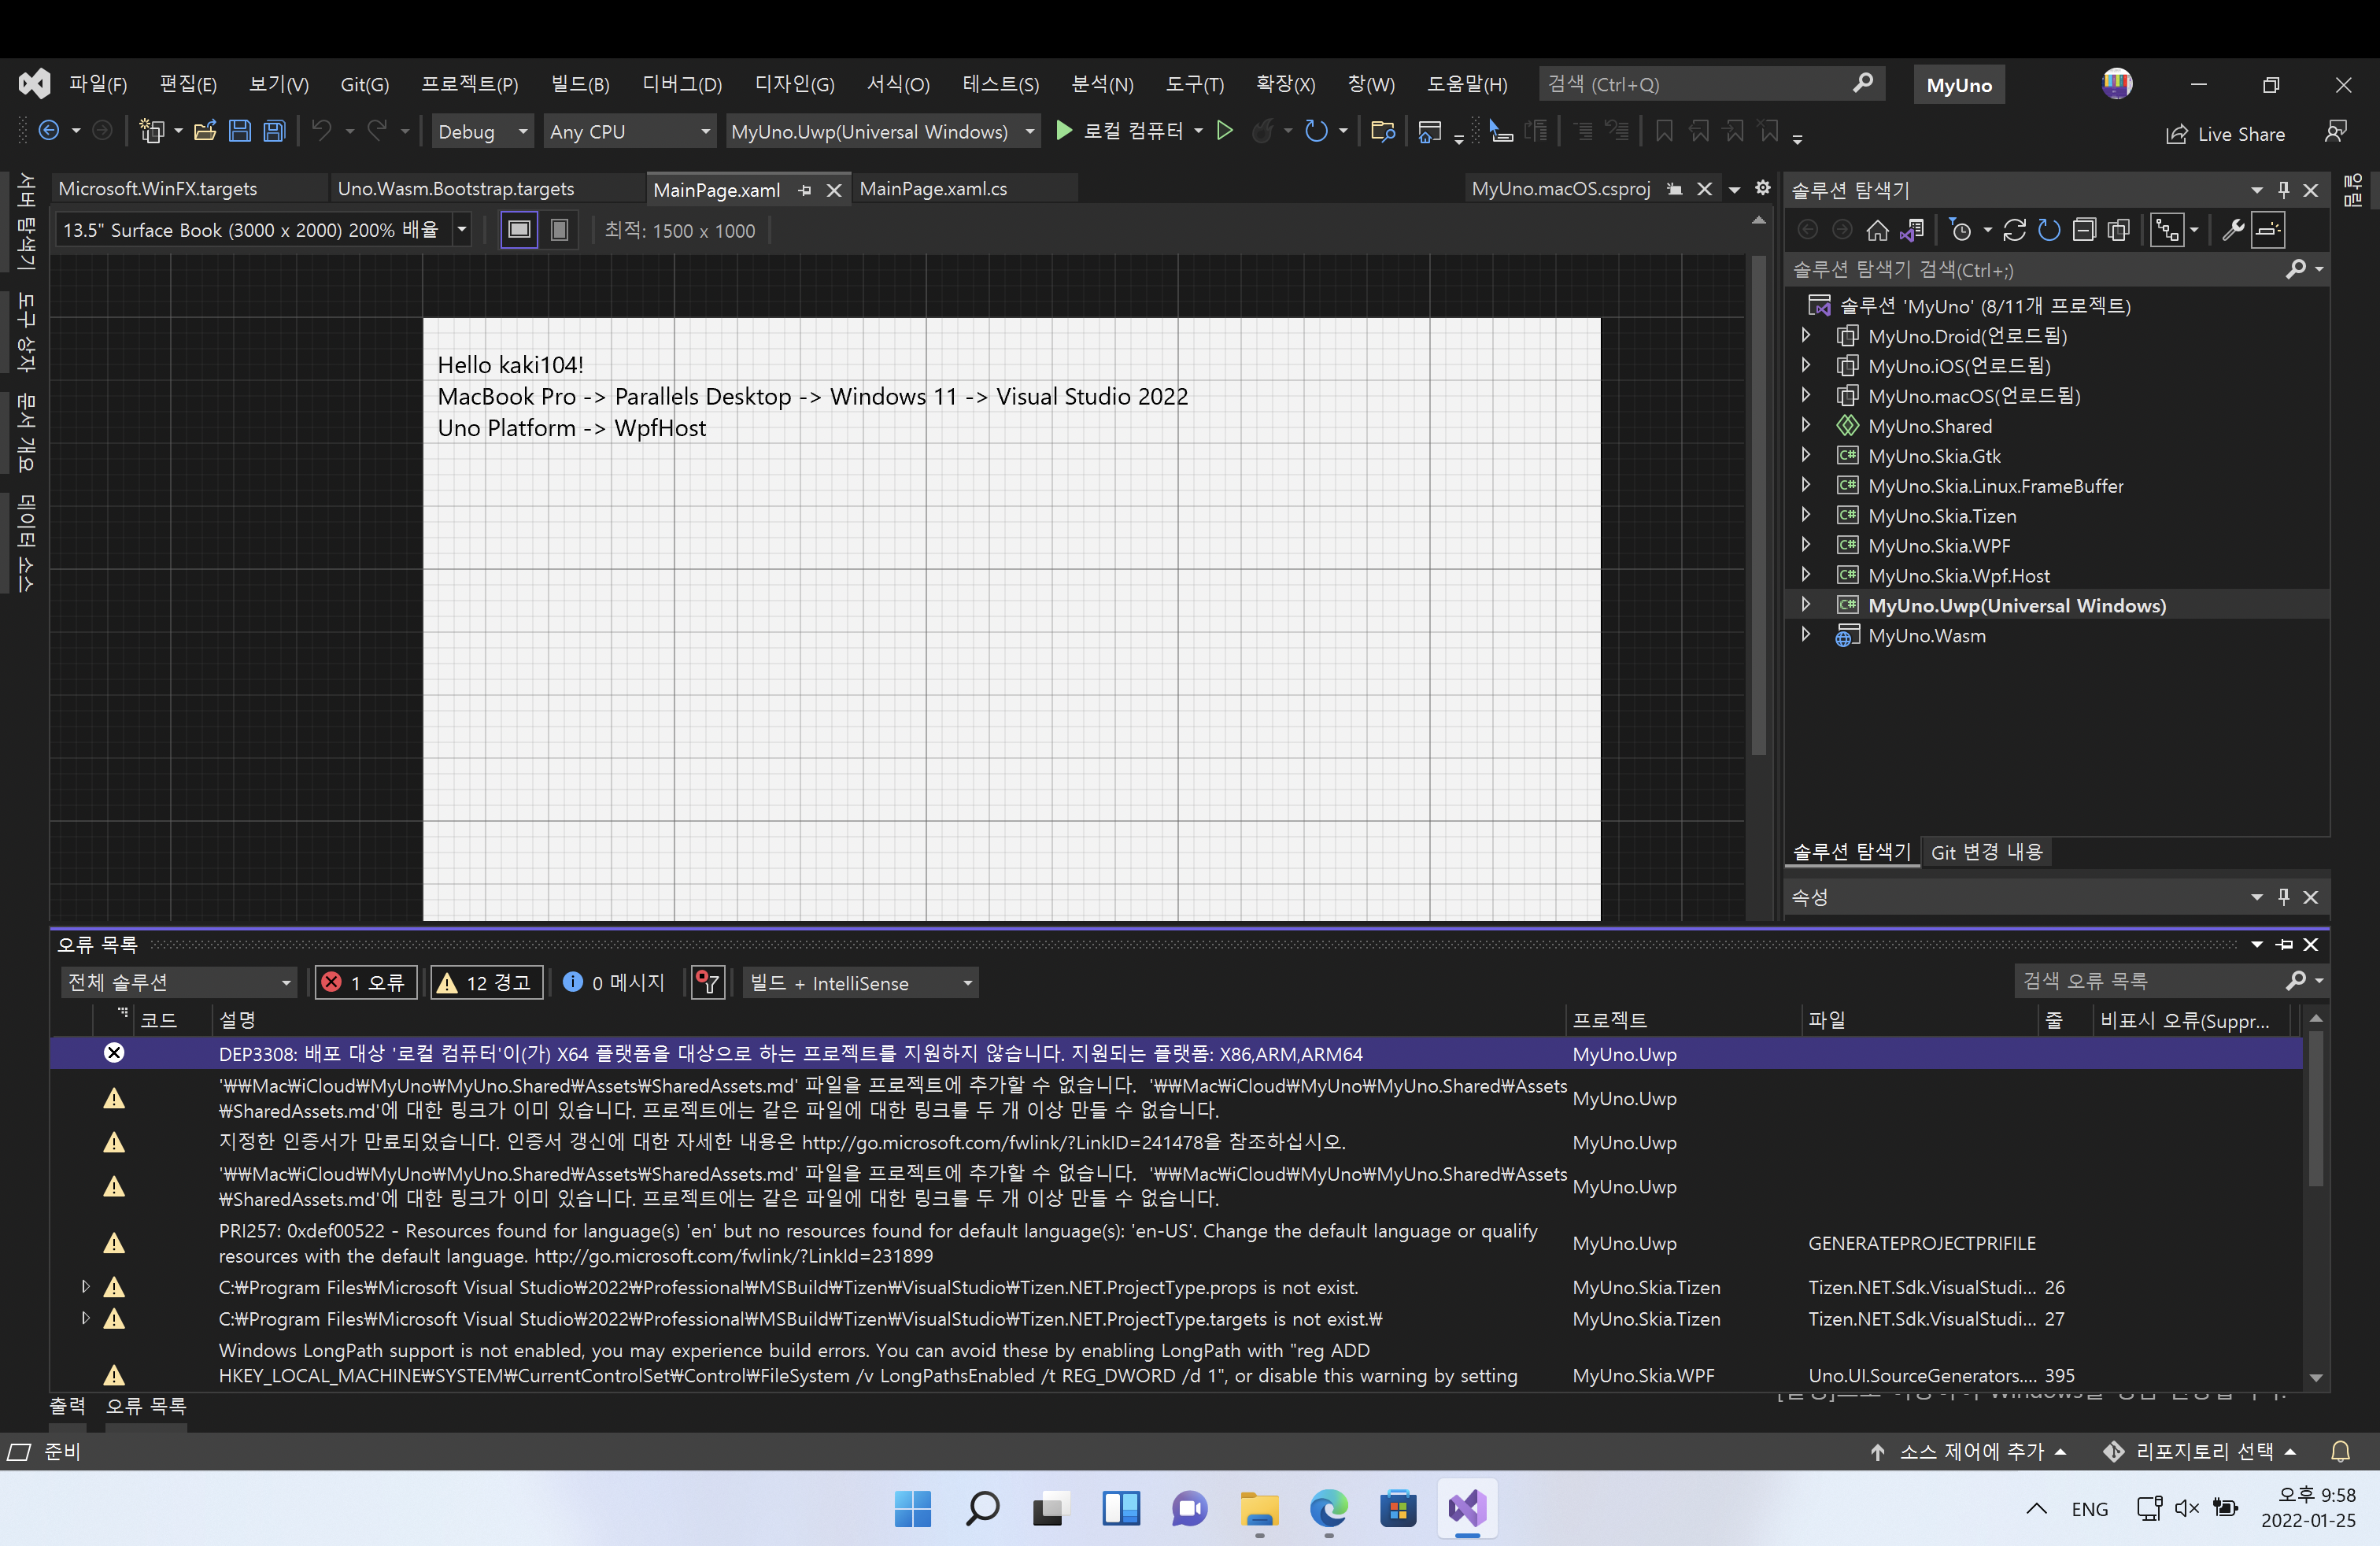Toggle the 12 경고 warnings filter
This screenshot has height=1546, width=2380.
coord(486,982)
